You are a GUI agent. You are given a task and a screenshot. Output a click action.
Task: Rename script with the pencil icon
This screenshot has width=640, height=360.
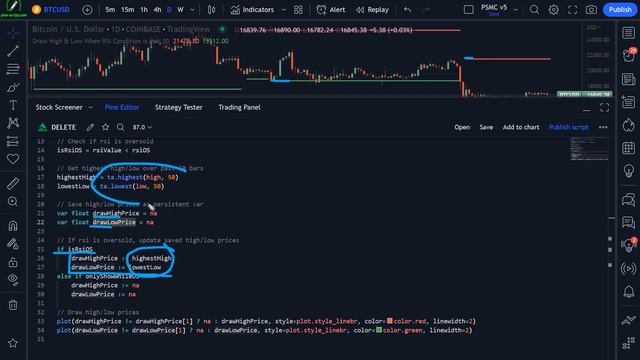(90, 127)
